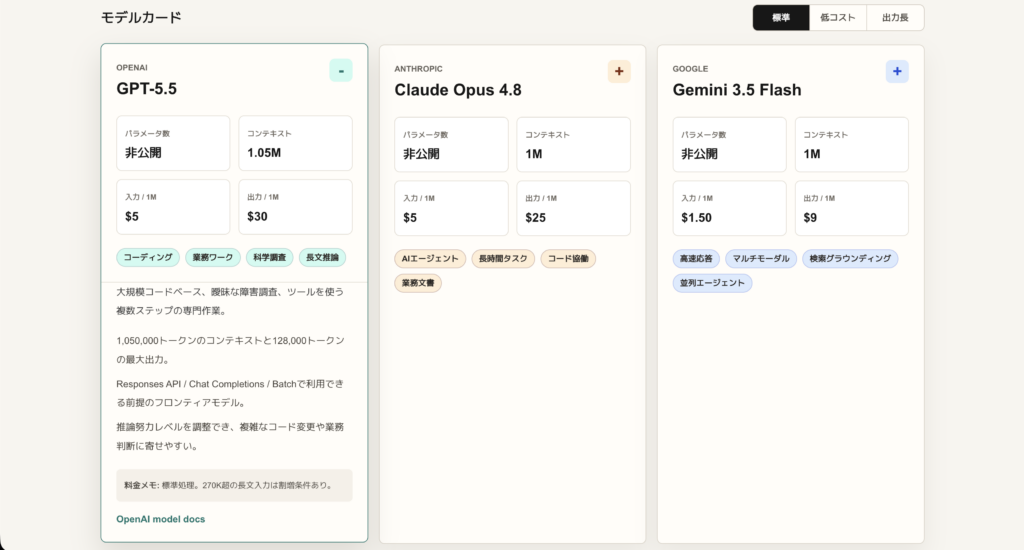The width and height of the screenshot is (1024, 550).
Task: Click the 長時間タスク tag
Action: tap(504, 259)
